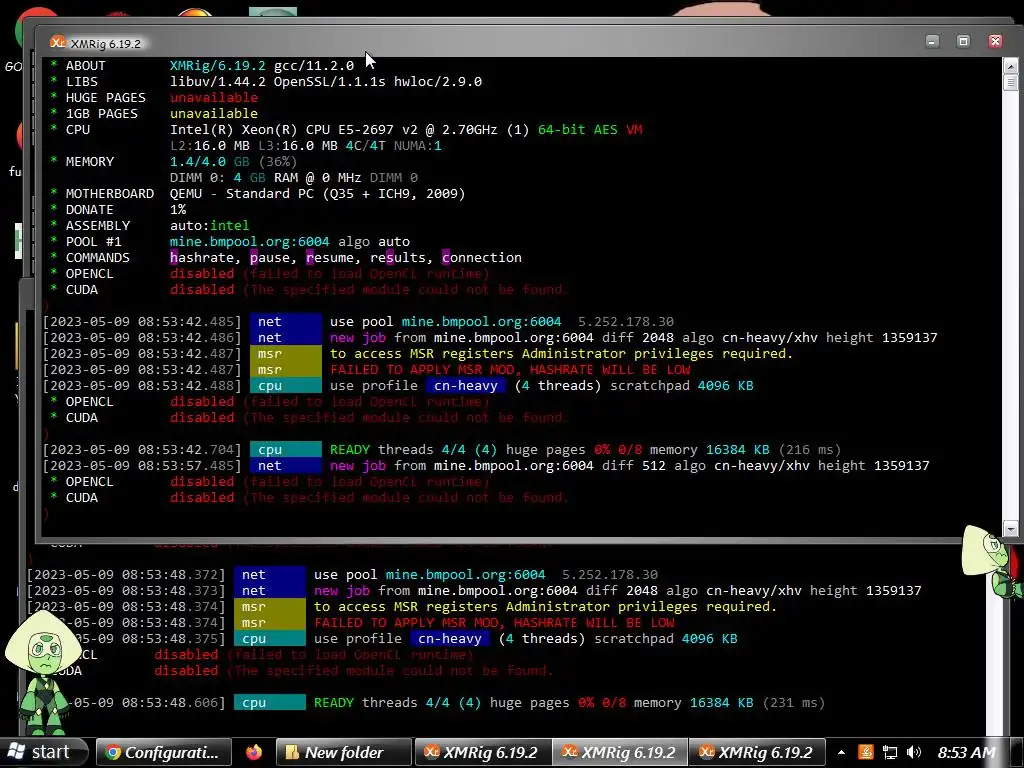Click the pause command in COMMANDS row
The width and height of the screenshot is (1024, 768).
click(270, 257)
